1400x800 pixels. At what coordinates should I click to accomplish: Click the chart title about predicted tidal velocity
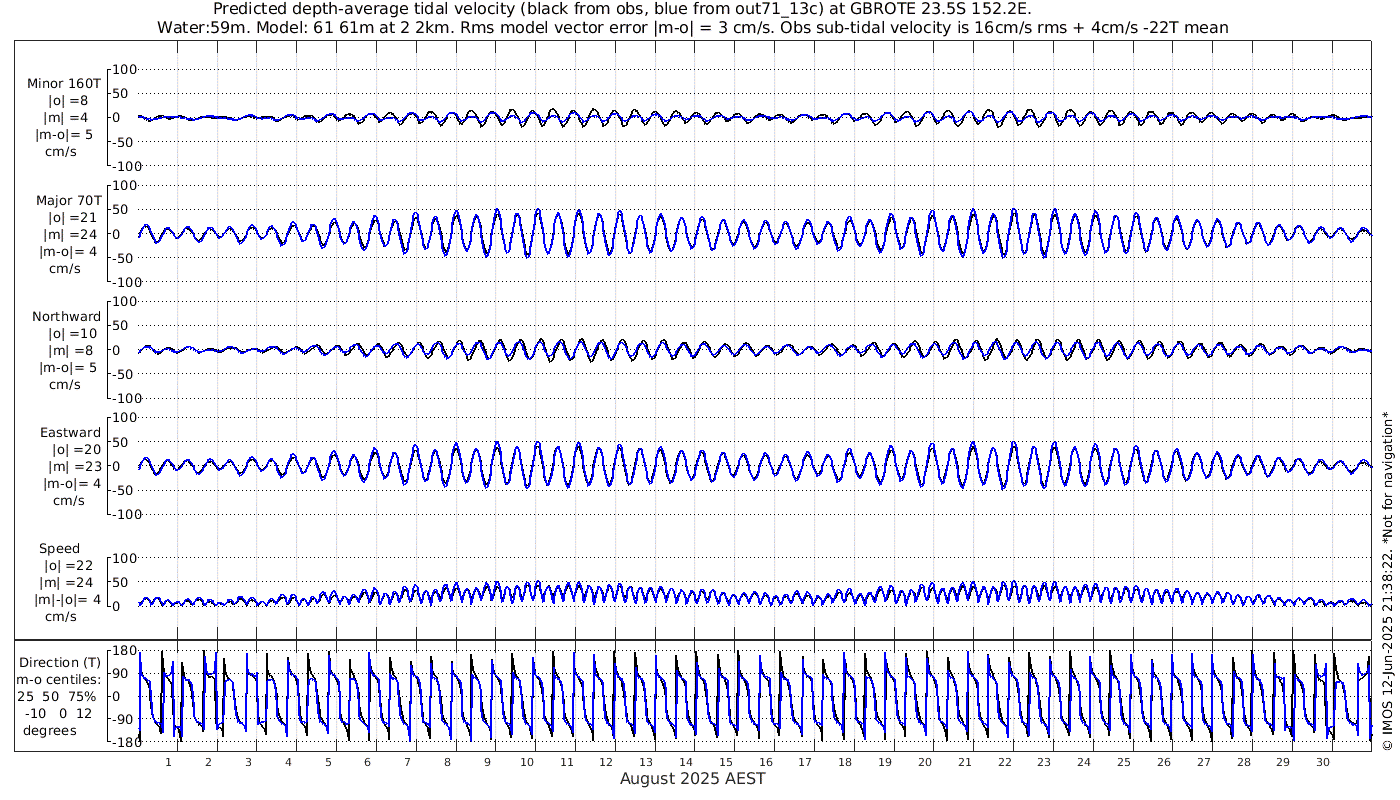622,9
